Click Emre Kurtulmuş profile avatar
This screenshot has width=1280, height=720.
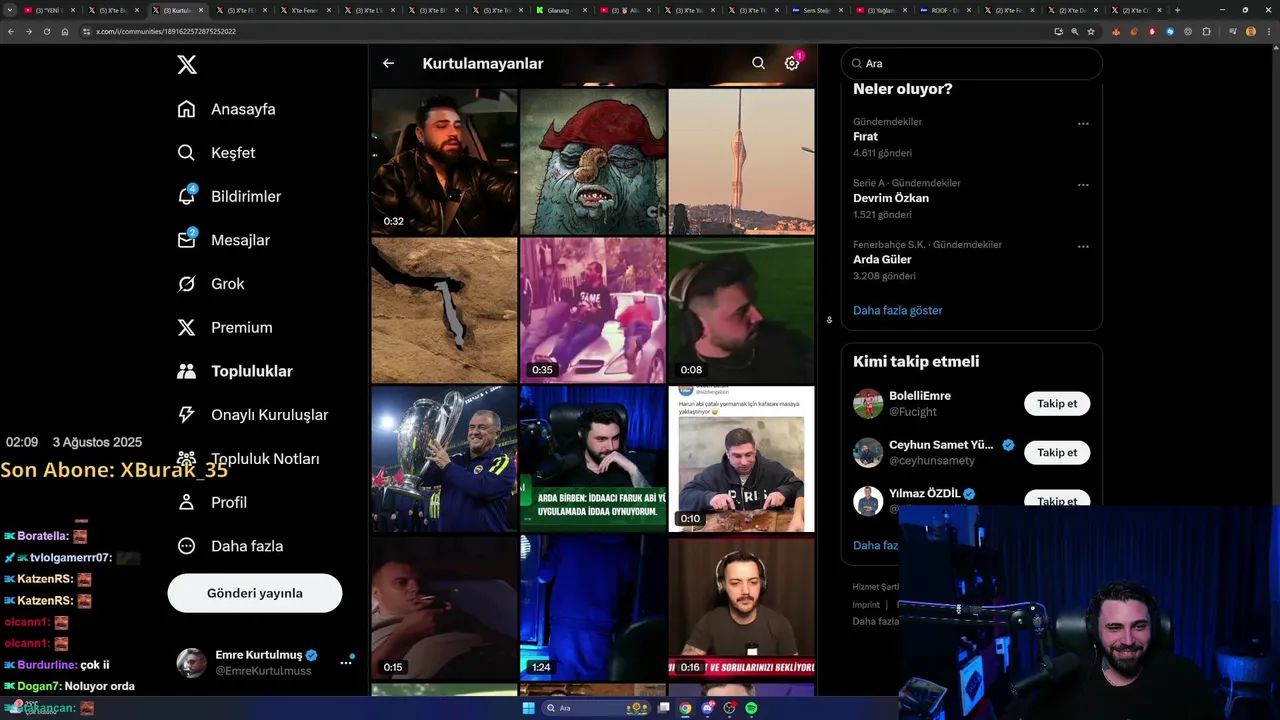pyautogui.click(x=192, y=662)
